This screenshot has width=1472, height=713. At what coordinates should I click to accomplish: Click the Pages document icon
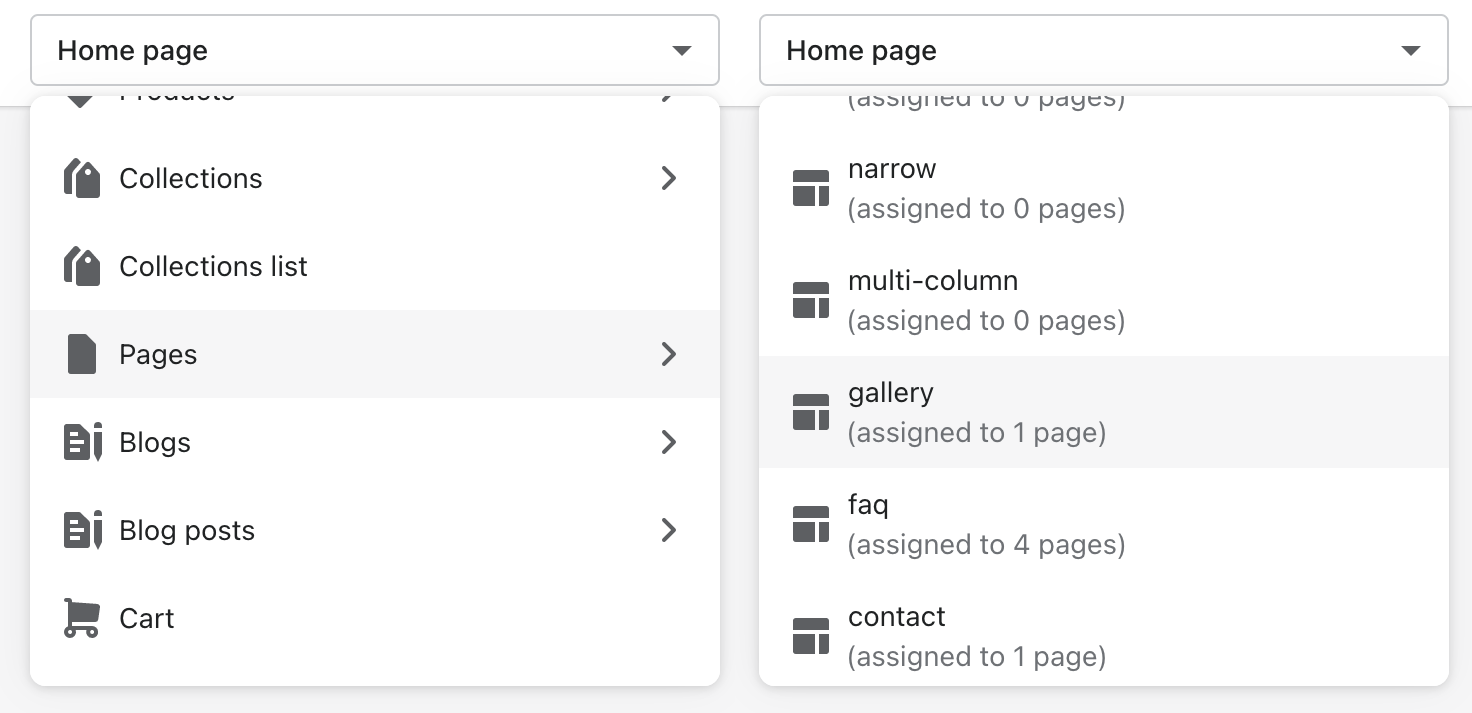82,355
